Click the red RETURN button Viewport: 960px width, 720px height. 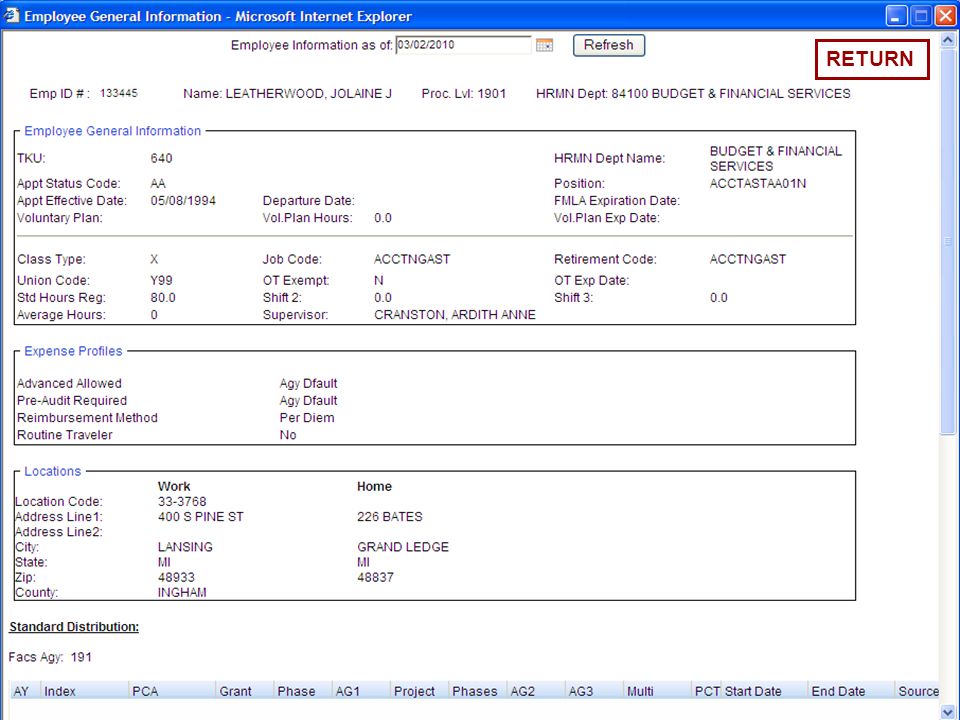[872, 59]
